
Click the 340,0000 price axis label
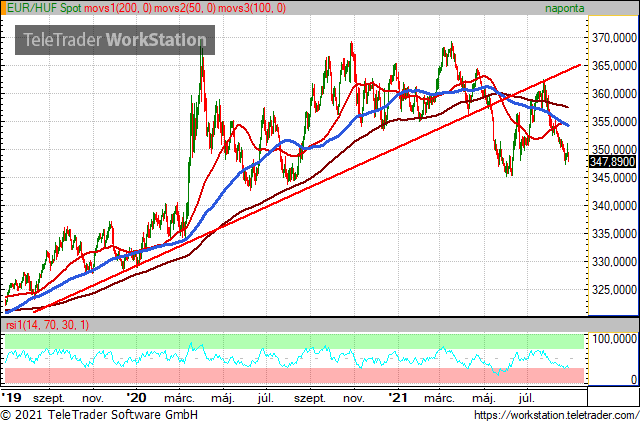point(614,206)
